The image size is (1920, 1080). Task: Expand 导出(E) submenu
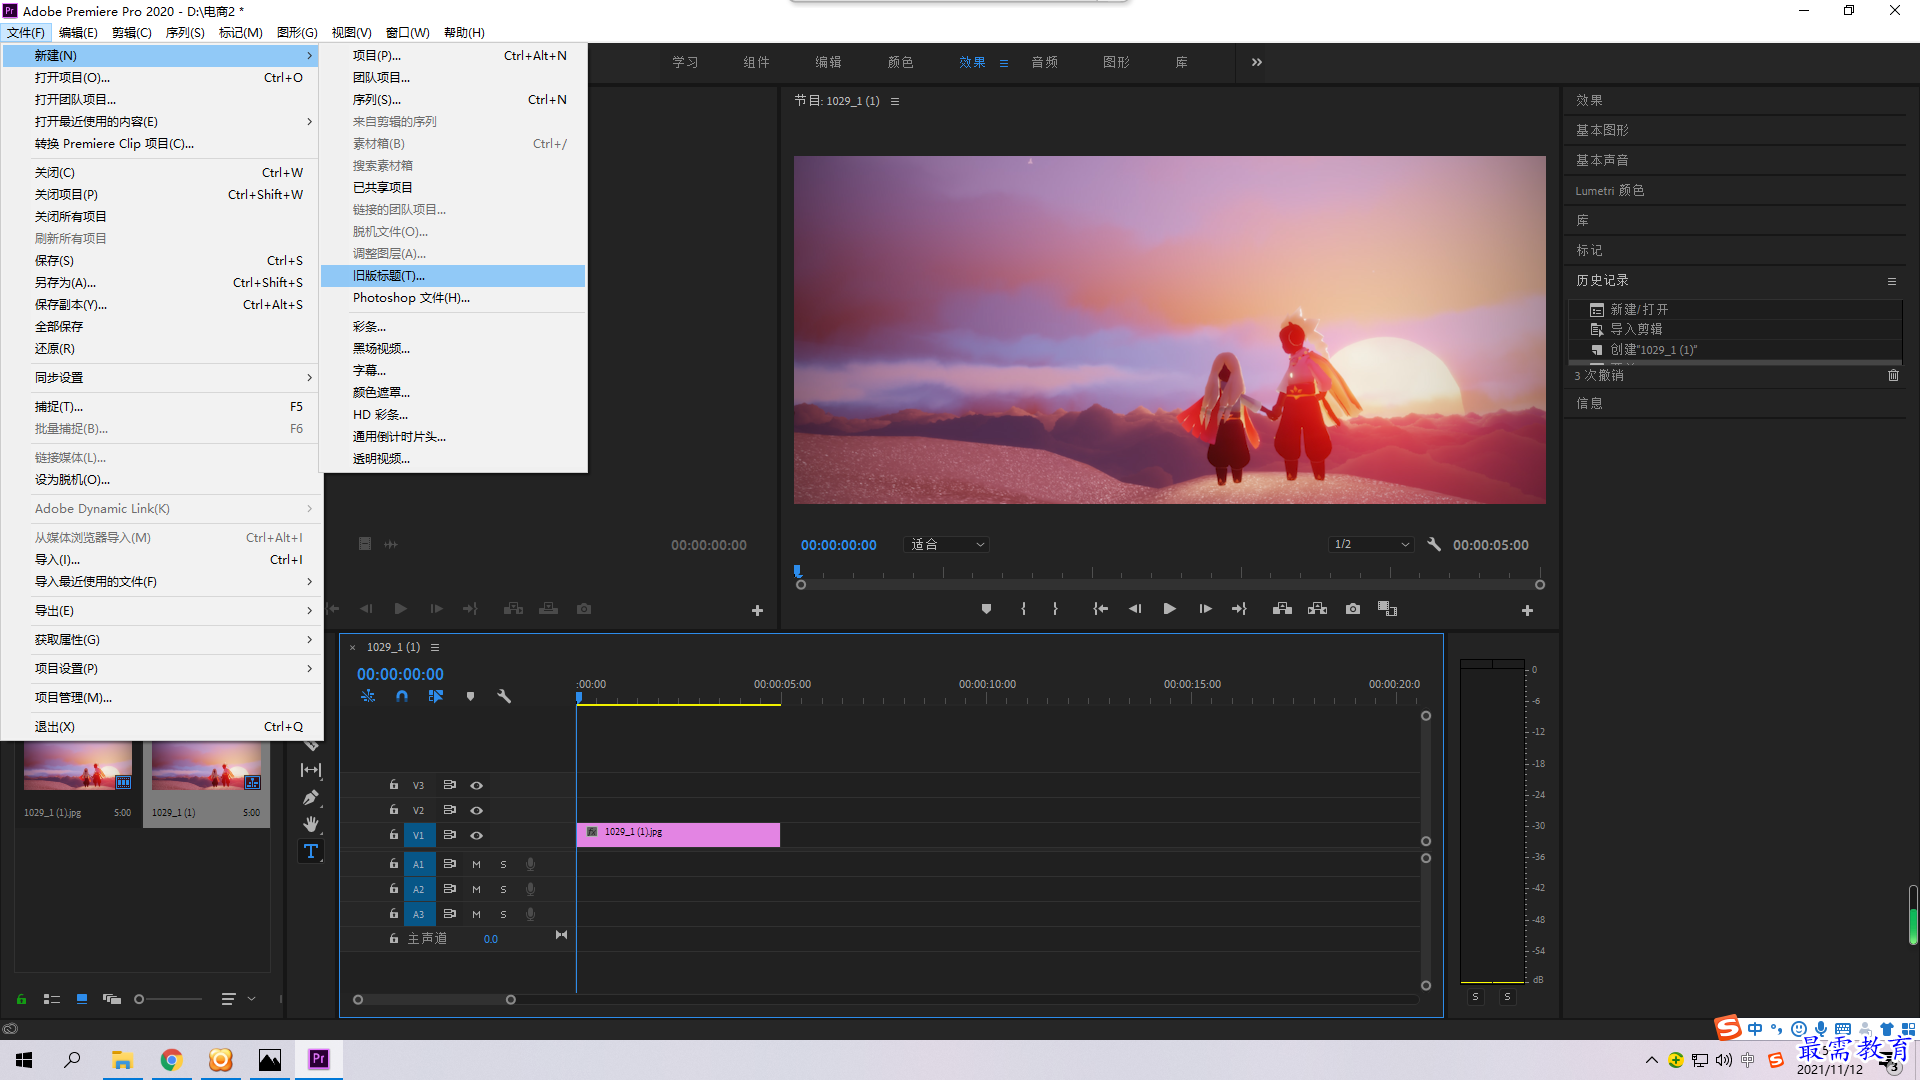point(162,610)
